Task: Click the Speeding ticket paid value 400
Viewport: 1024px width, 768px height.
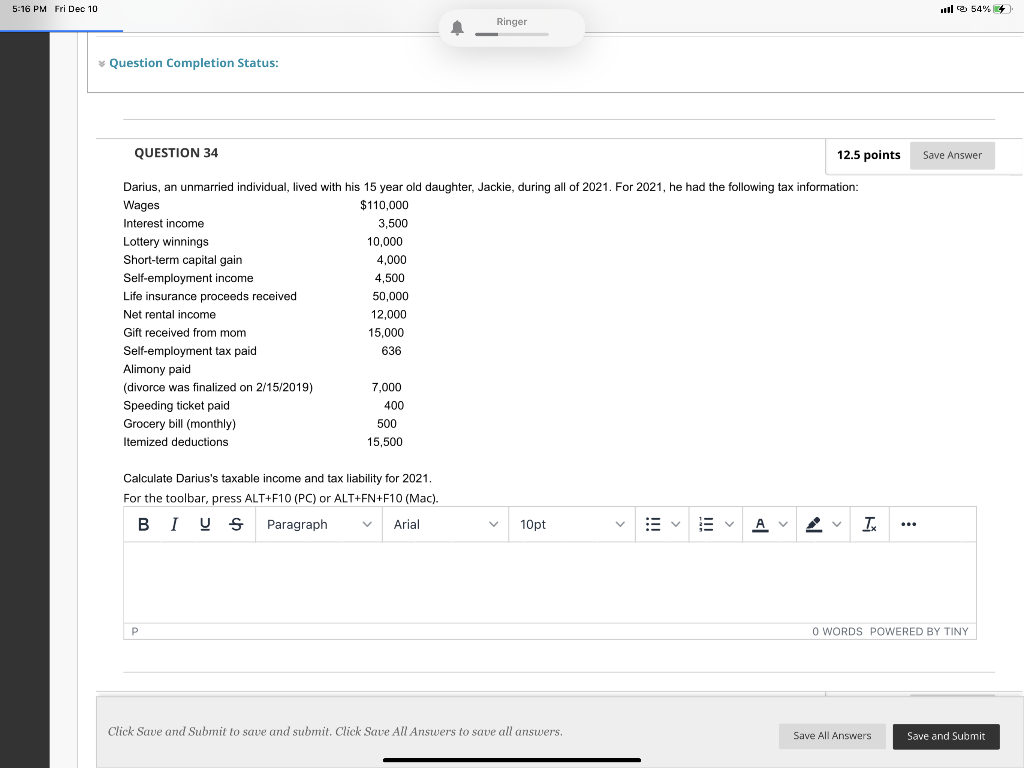Action: 394,406
